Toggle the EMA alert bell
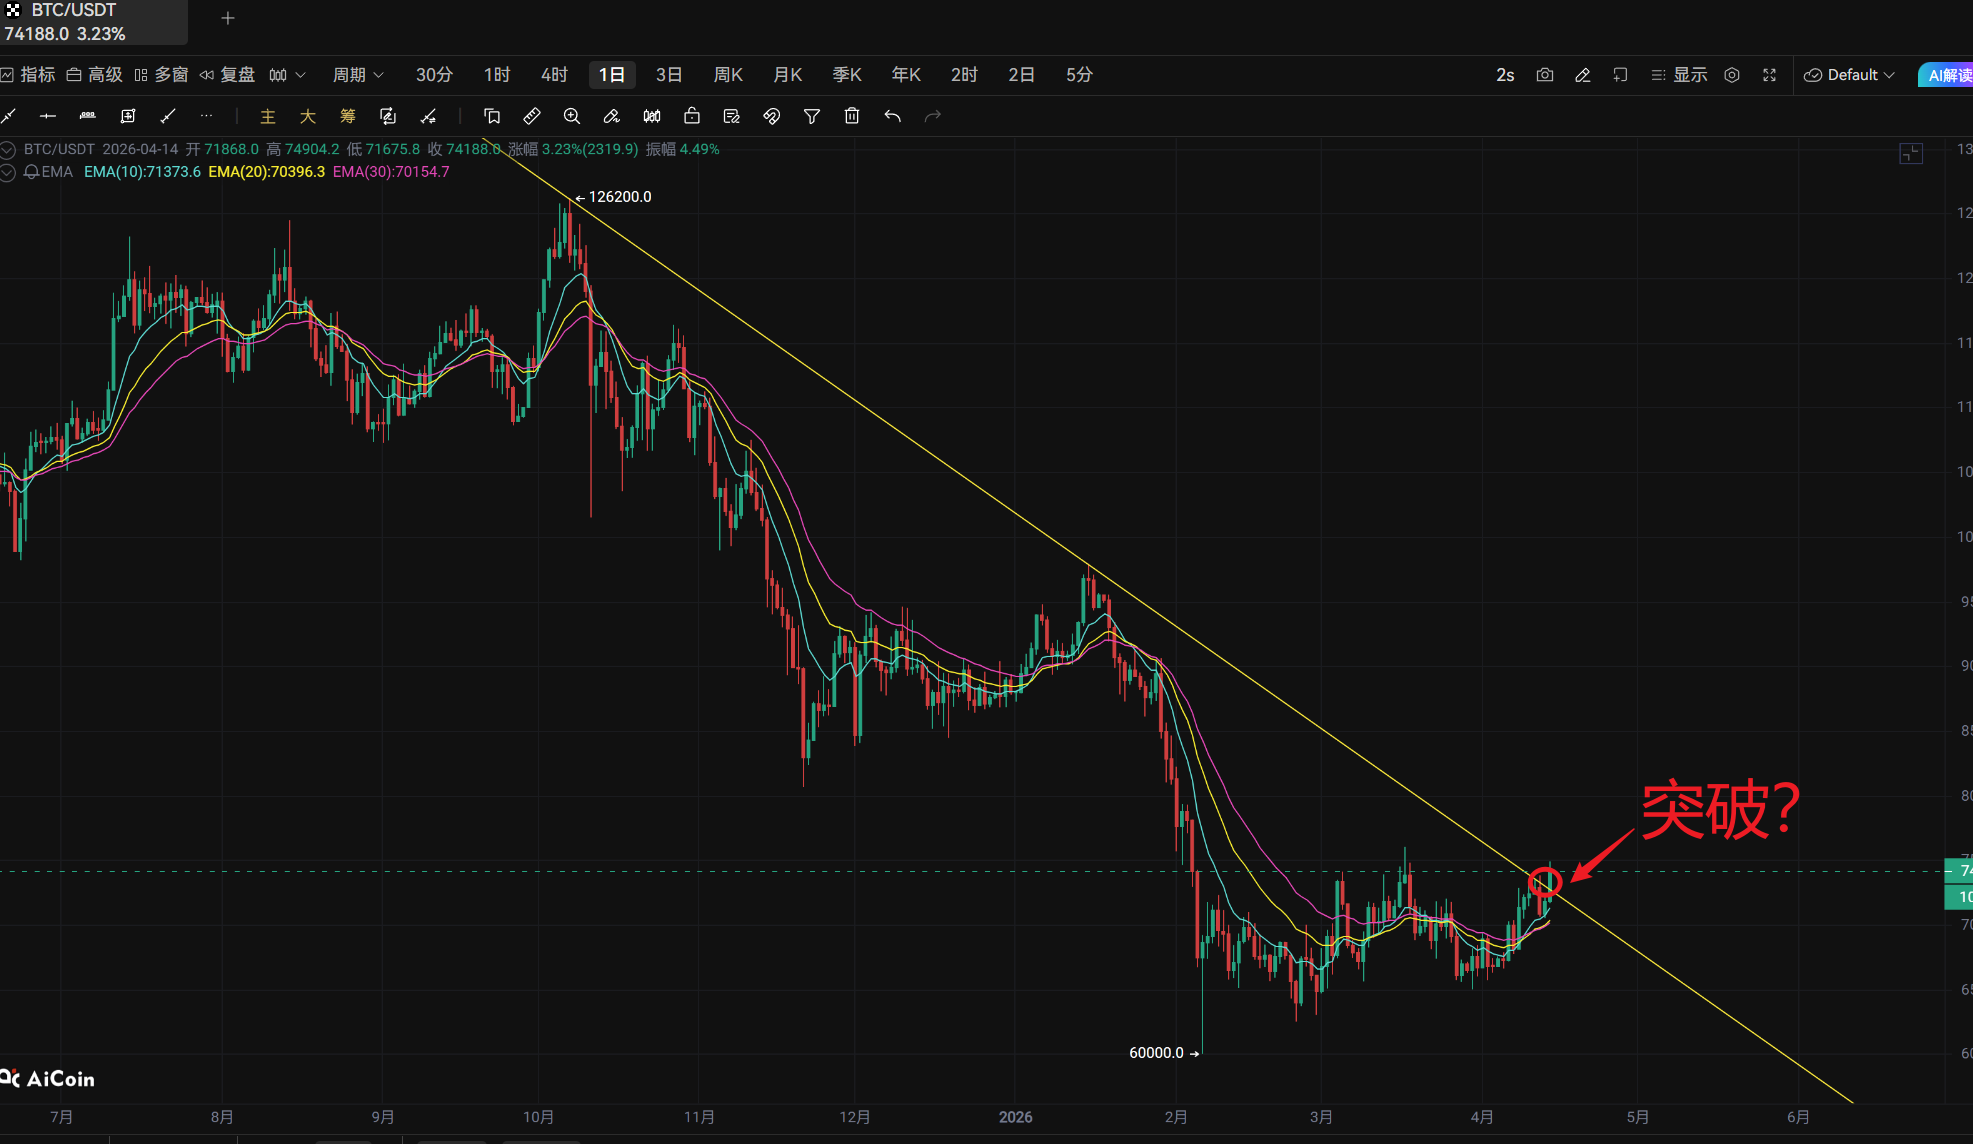1973x1144 pixels. (31, 172)
